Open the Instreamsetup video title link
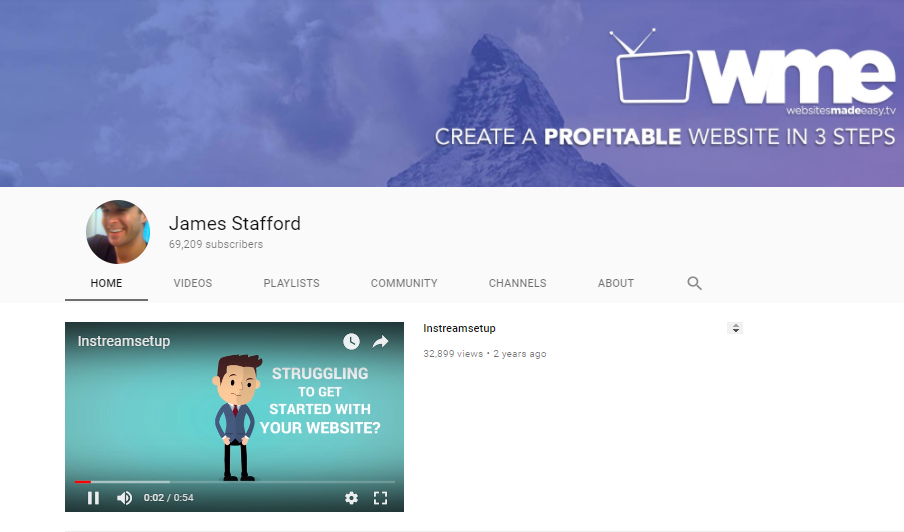Image resolution: width=904 pixels, height=532 pixels. point(459,328)
